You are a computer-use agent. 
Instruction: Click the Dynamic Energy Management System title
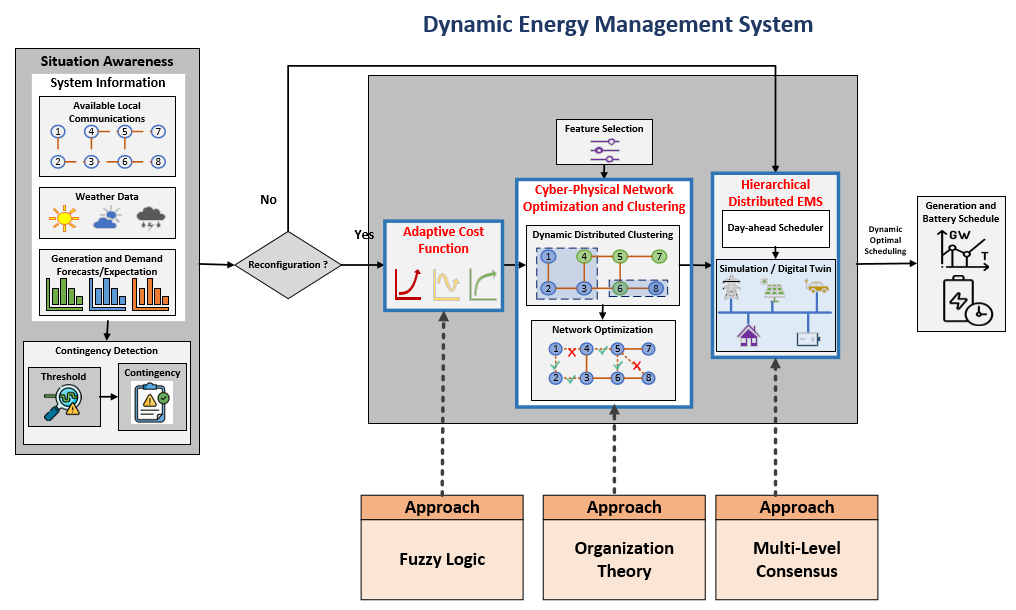click(618, 24)
